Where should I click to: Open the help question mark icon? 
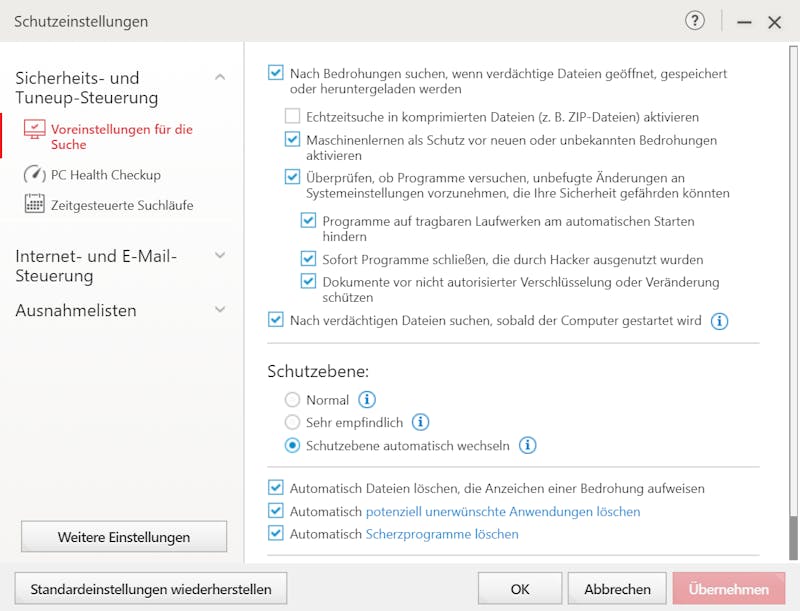click(x=694, y=21)
